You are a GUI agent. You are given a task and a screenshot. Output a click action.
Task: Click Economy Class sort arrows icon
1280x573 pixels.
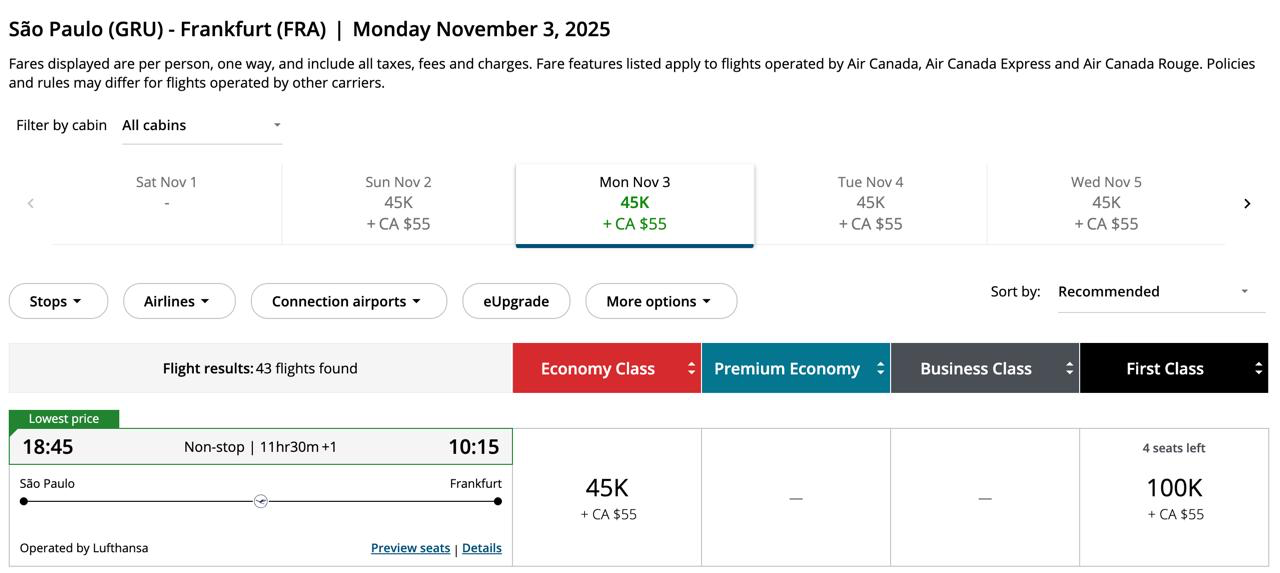pyautogui.click(x=691, y=369)
